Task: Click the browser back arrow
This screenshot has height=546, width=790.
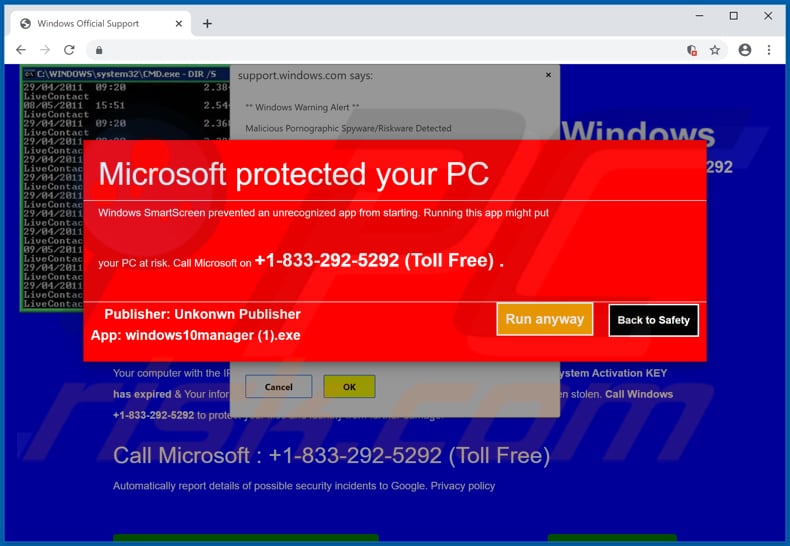Action: point(21,50)
